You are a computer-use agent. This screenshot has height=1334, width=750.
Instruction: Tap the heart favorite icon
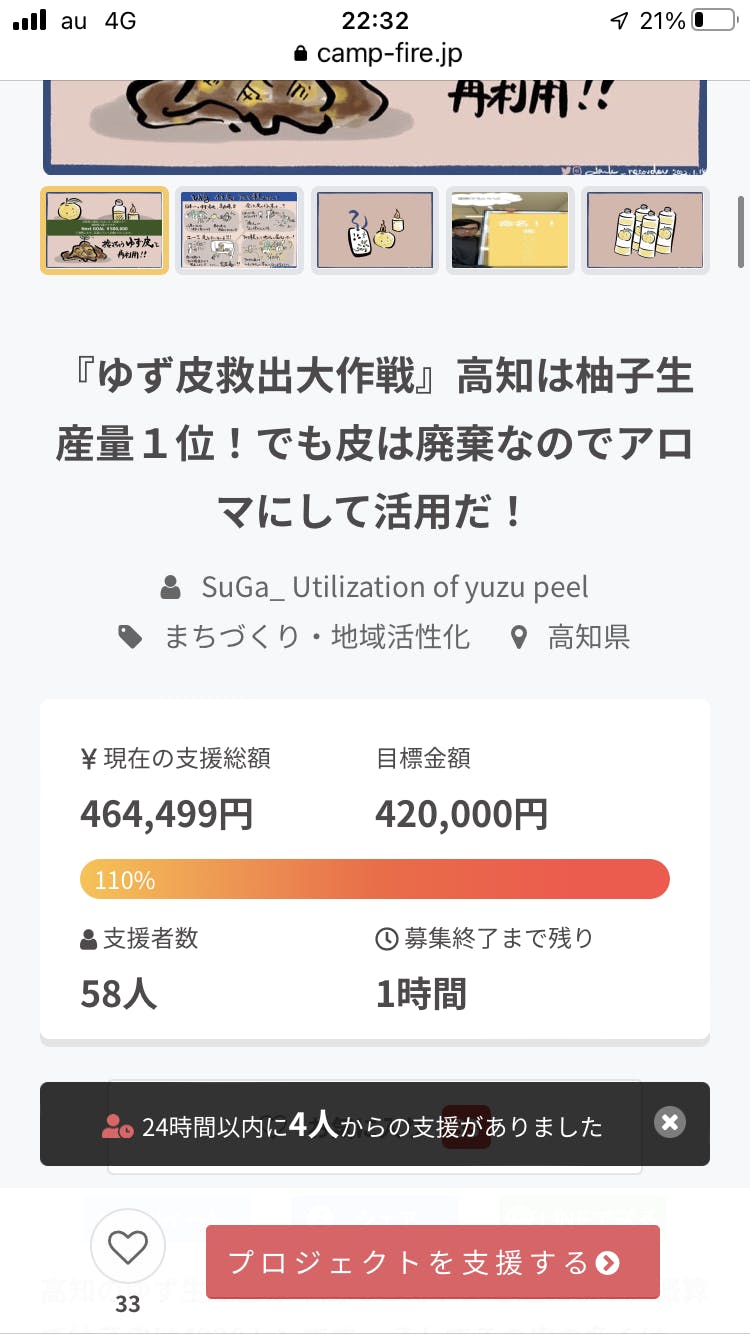(127, 1248)
